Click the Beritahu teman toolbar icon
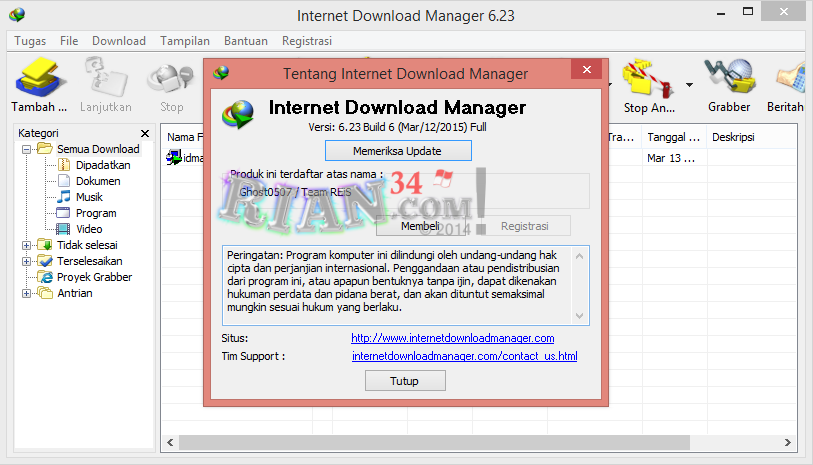 (x=790, y=78)
